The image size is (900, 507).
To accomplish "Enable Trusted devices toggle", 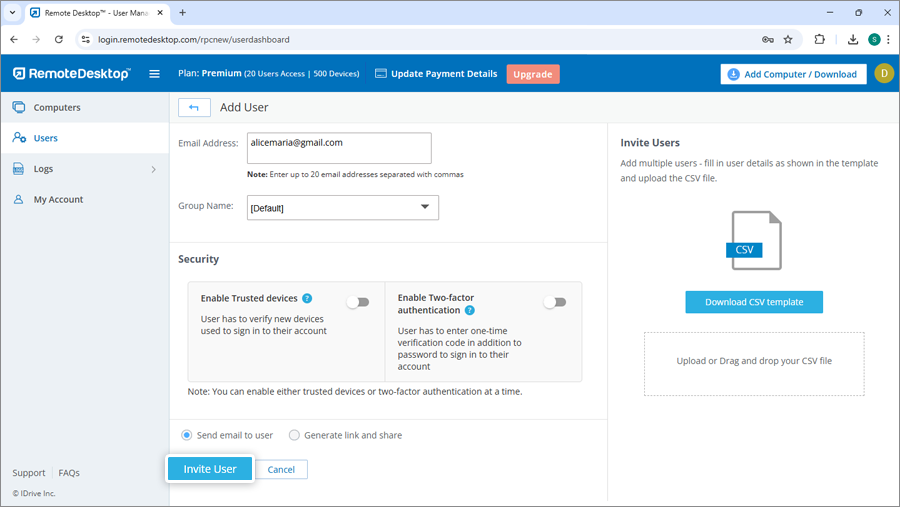I will [358, 302].
